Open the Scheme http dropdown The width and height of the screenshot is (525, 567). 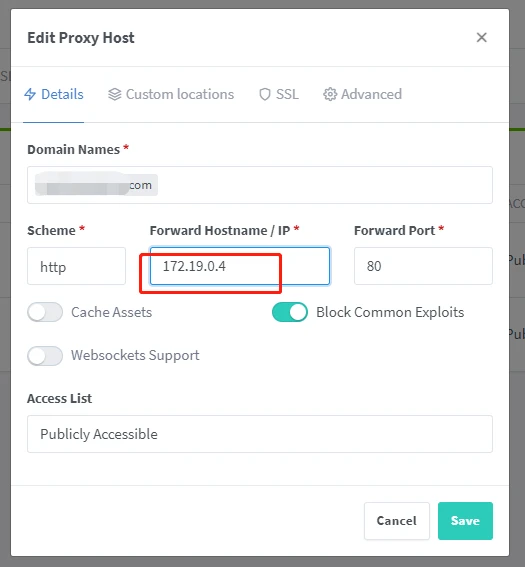click(76, 266)
